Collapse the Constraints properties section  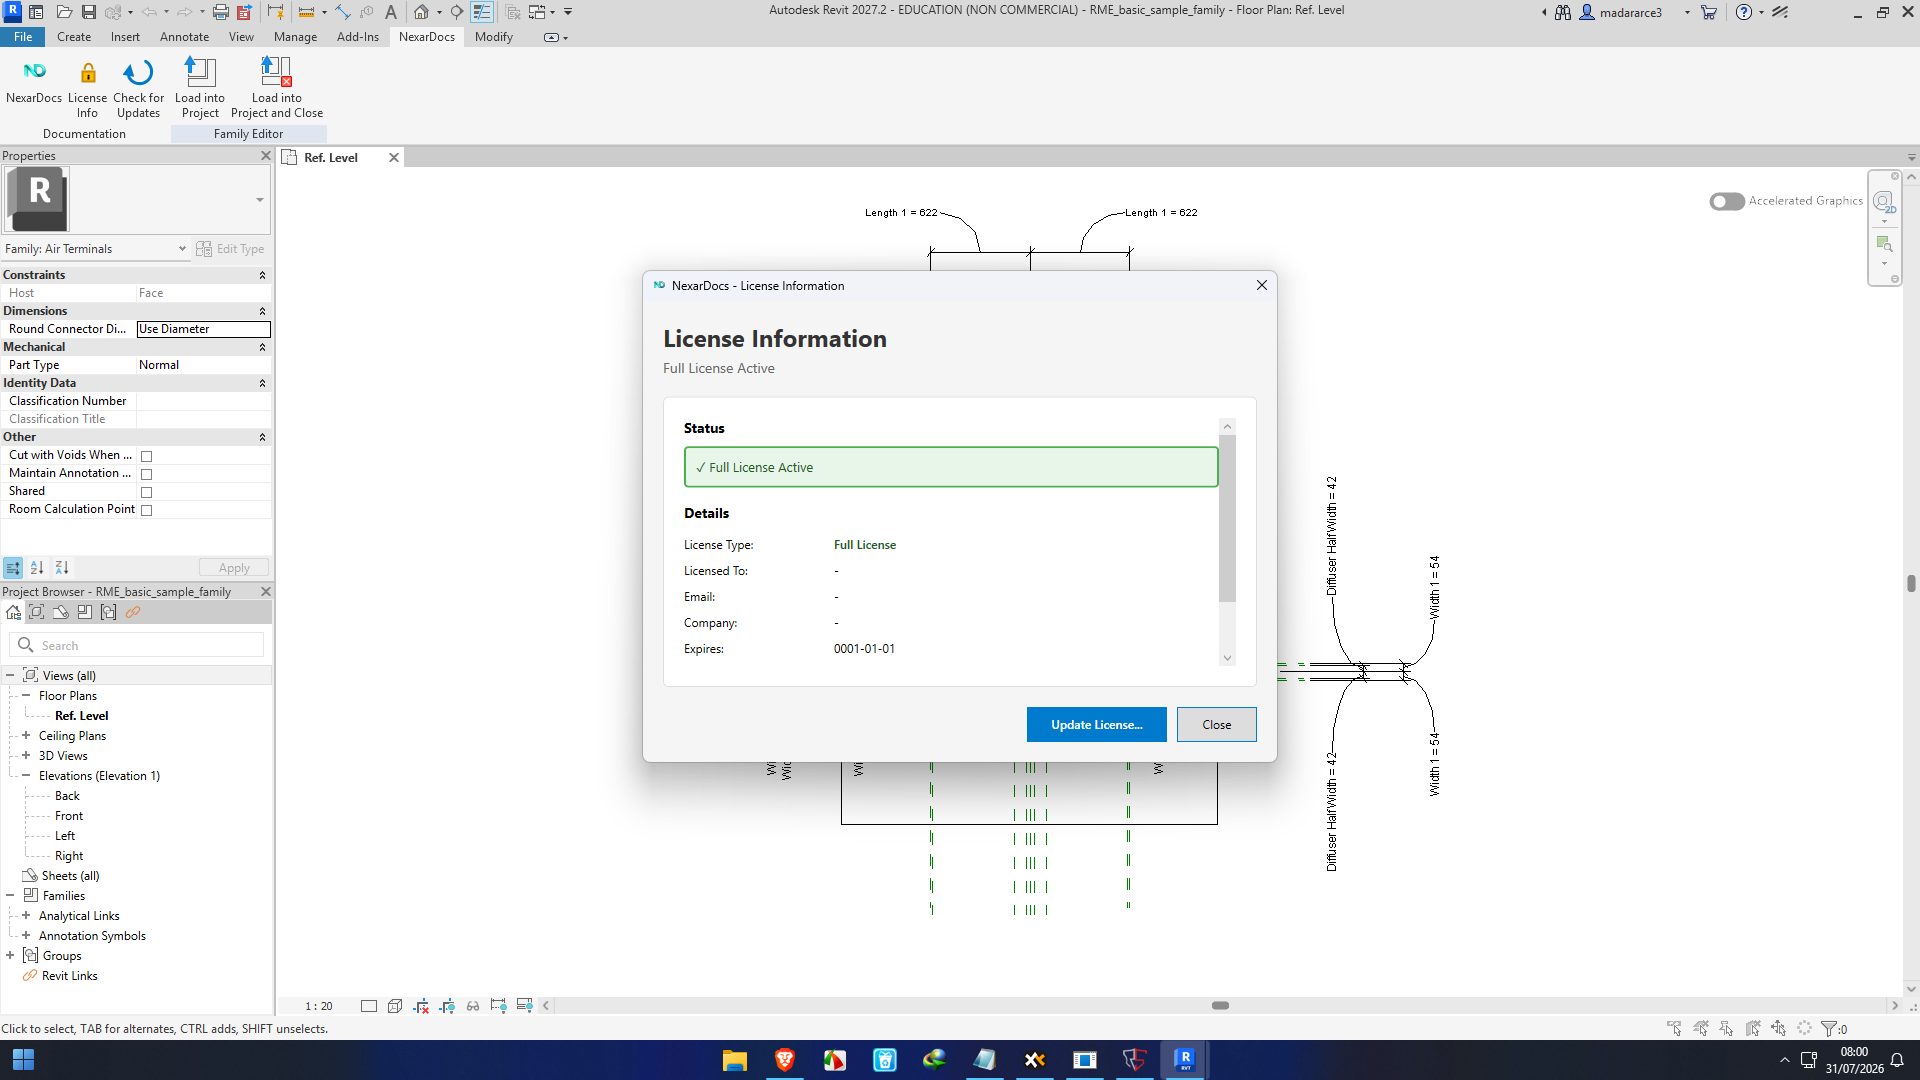click(263, 275)
